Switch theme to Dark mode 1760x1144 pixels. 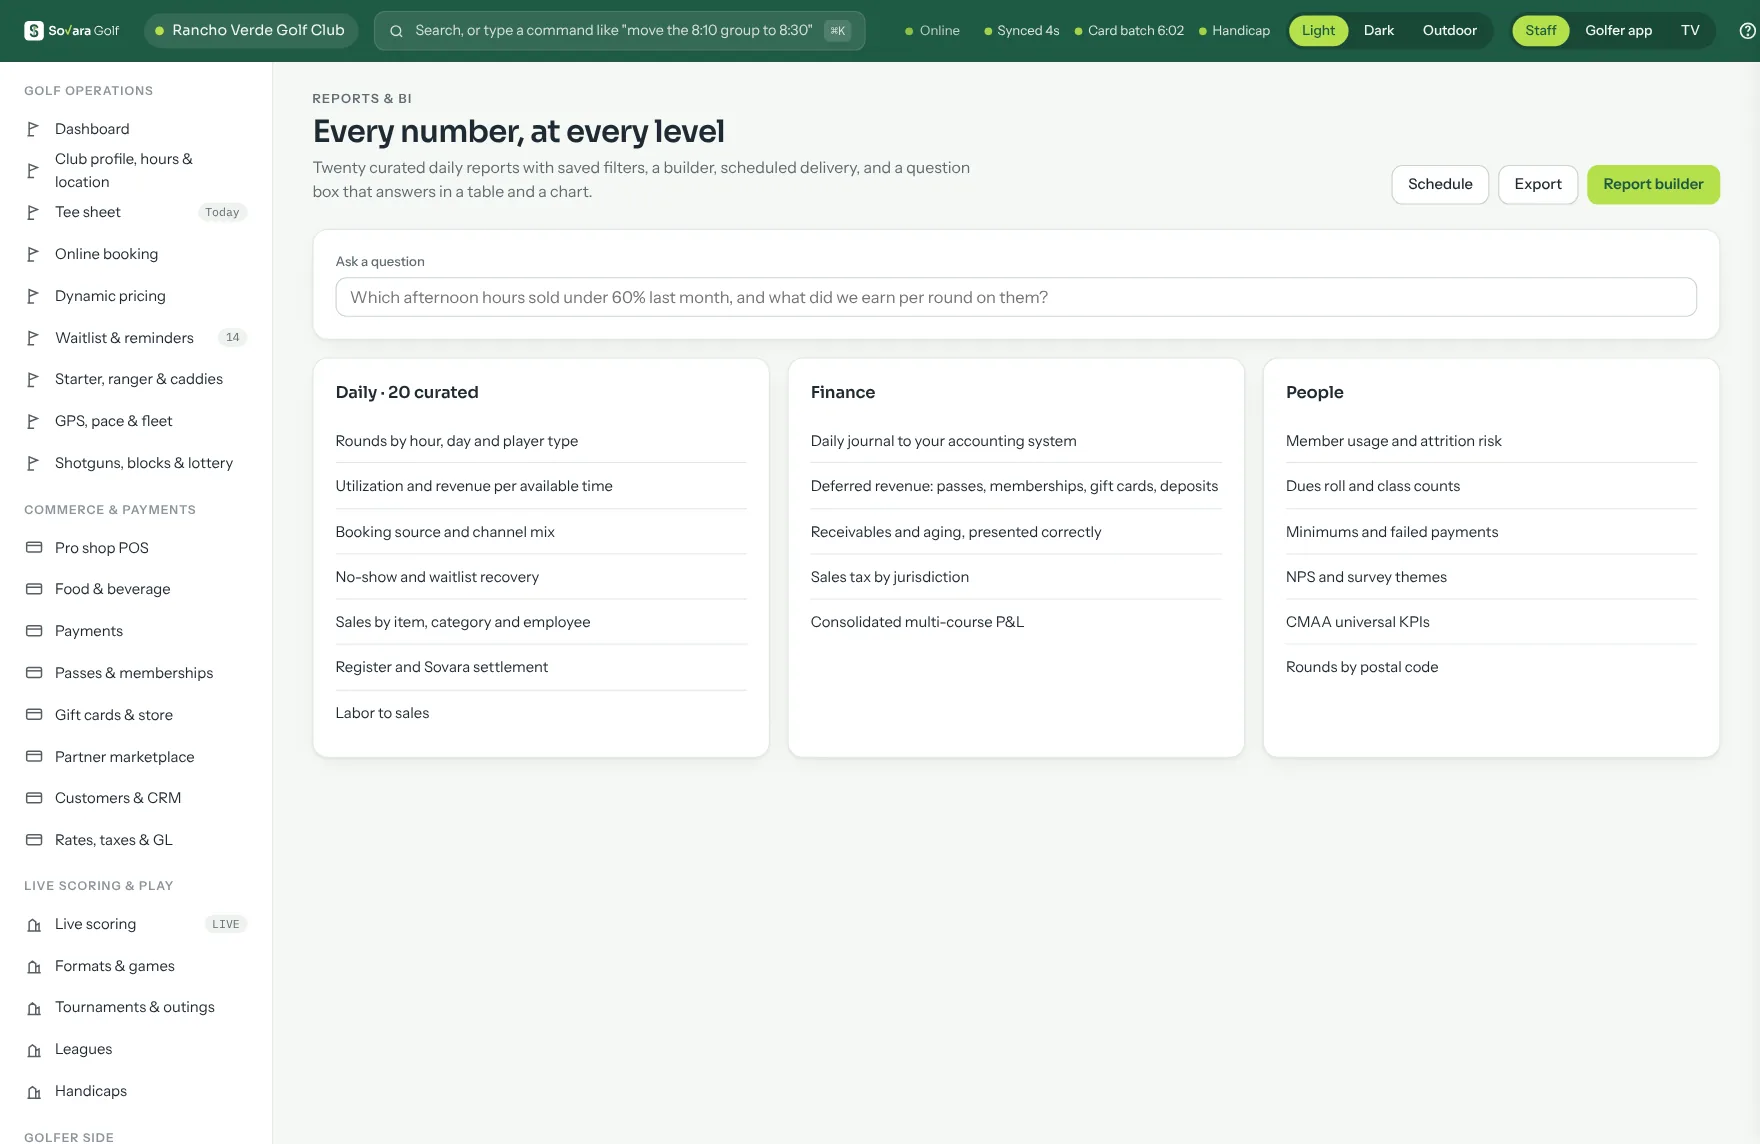click(x=1378, y=31)
